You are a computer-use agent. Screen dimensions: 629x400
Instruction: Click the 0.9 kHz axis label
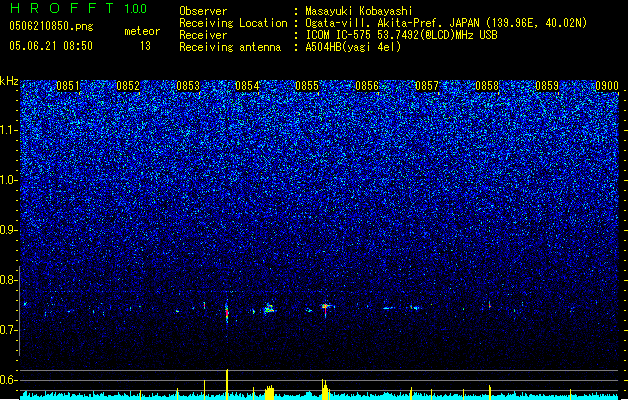pos(9,230)
